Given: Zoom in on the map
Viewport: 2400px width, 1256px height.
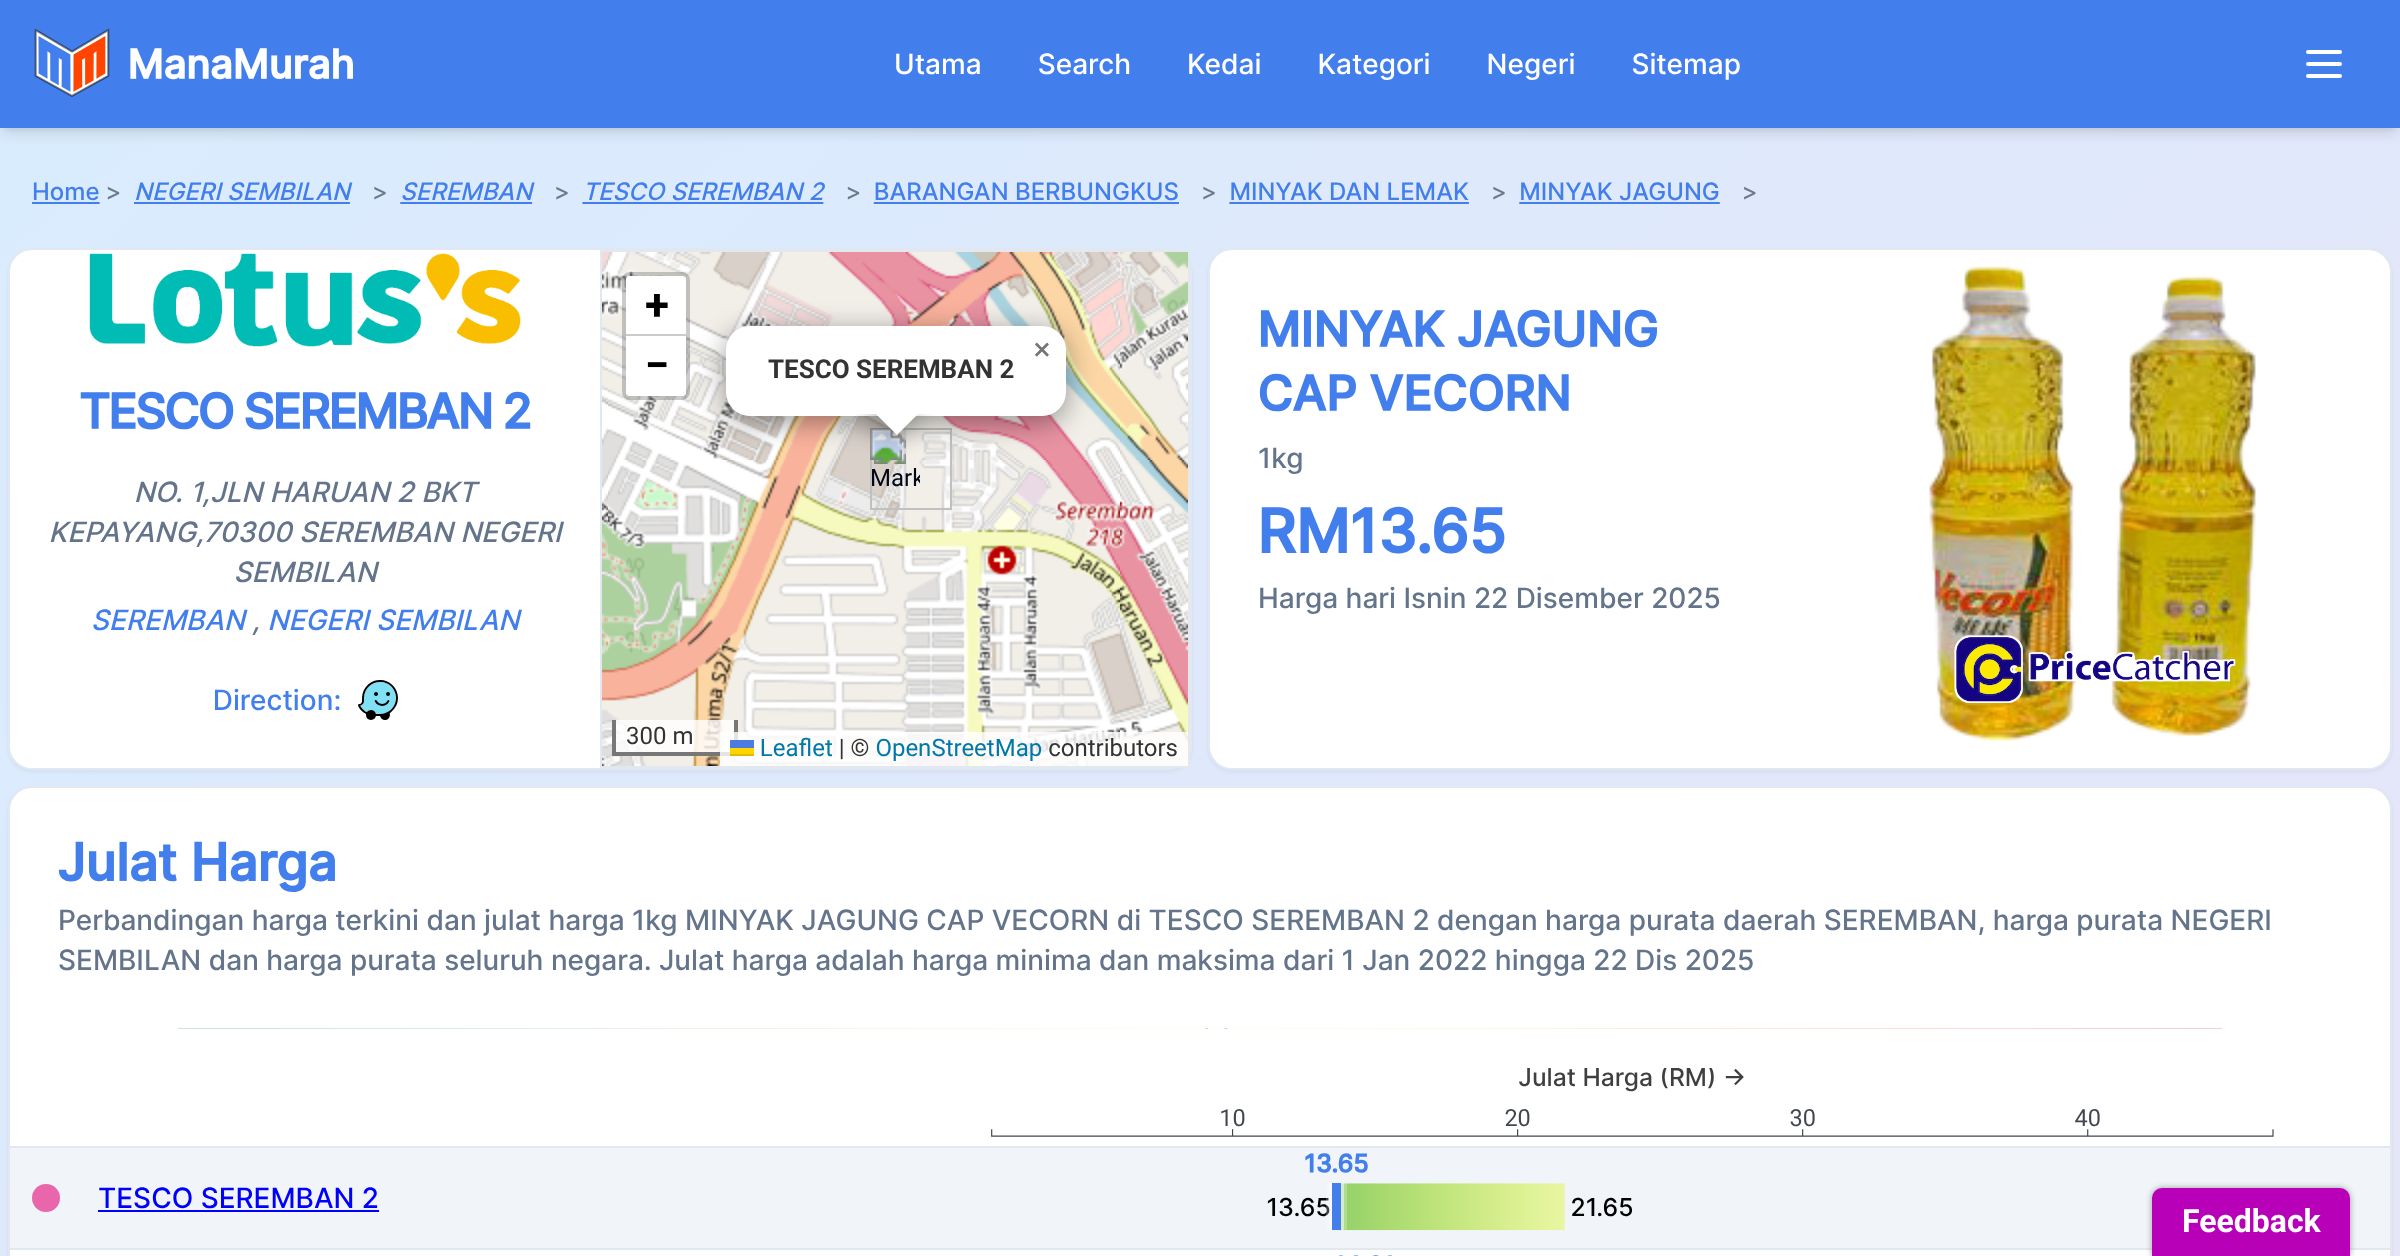Looking at the screenshot, I should (656, 306).
